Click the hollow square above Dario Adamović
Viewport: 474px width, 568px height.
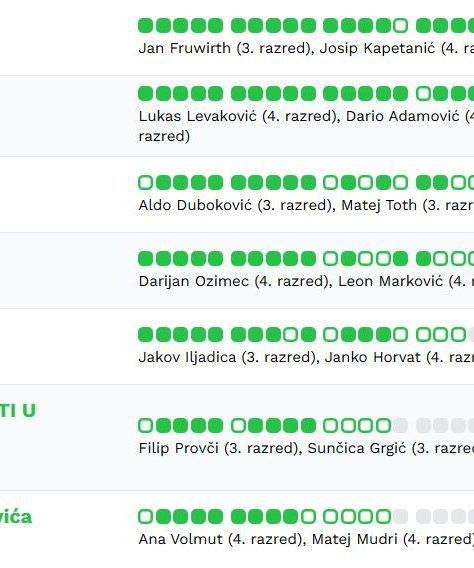(423, 93)
